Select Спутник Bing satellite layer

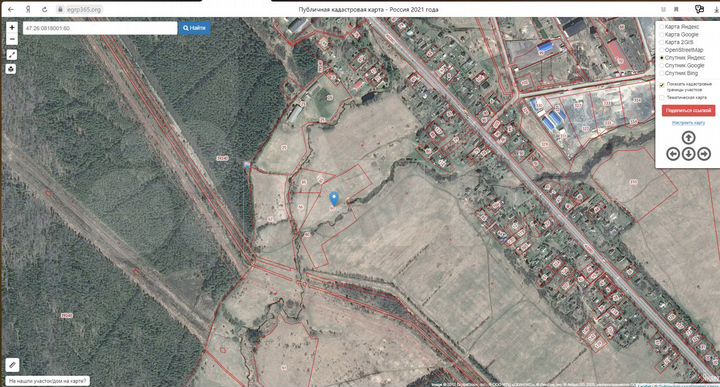662,73
